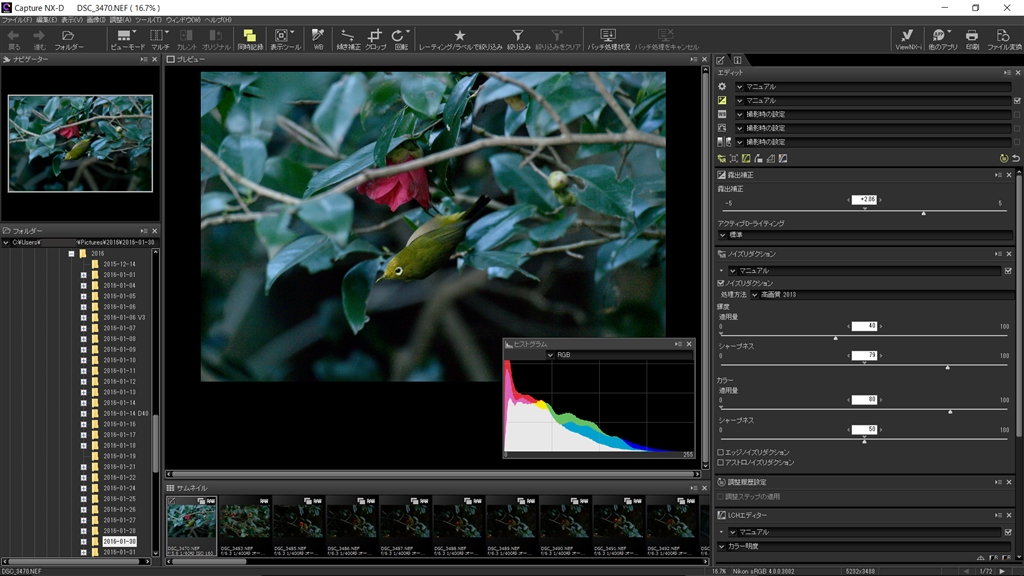The height and width of the screenshot is (576, 1024).
Task: Open the folder (フォルダー) toolbar button
Action: point(69,38)
